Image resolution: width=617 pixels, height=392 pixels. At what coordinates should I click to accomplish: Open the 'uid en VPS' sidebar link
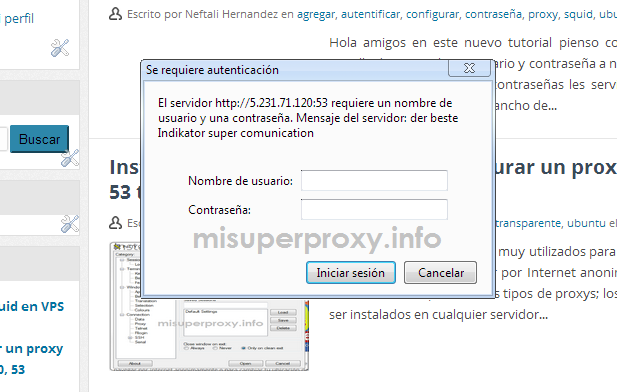click(x=31, y=306)
